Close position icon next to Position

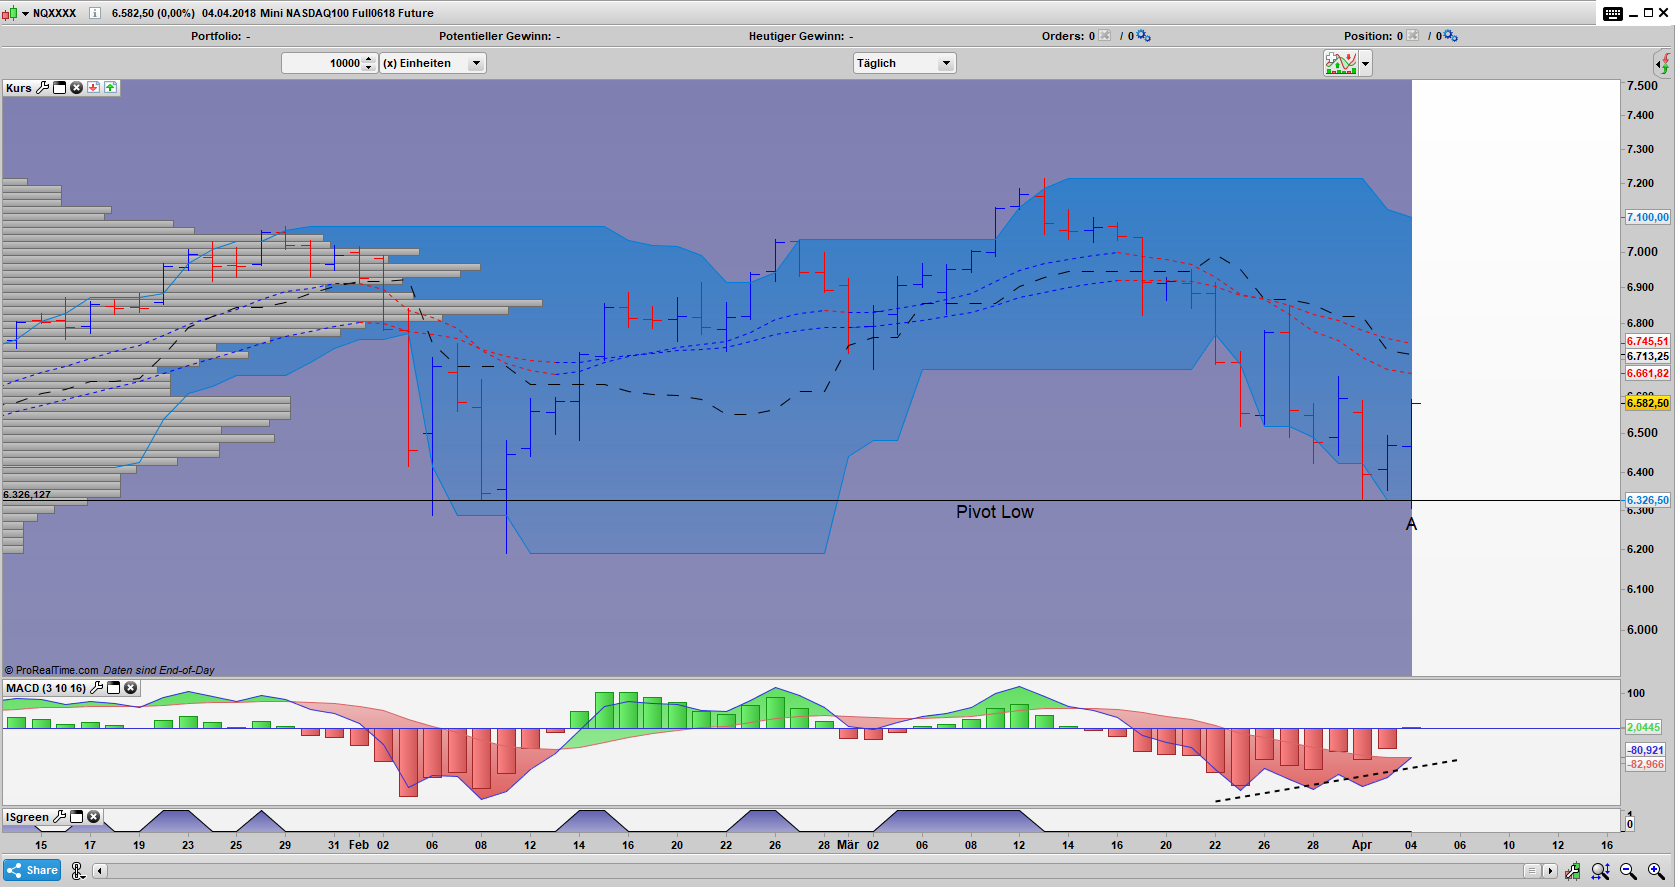[x=1413, y=36]
